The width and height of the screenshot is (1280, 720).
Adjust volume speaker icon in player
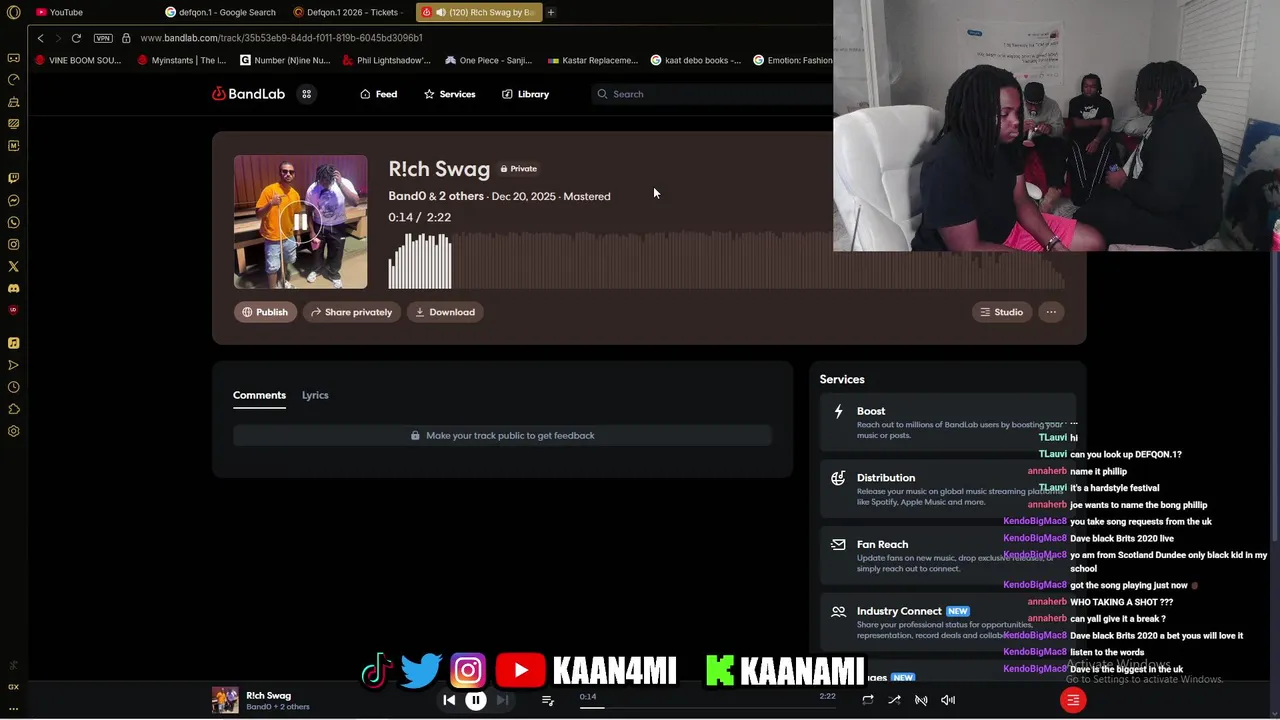[x=948, y=700]
